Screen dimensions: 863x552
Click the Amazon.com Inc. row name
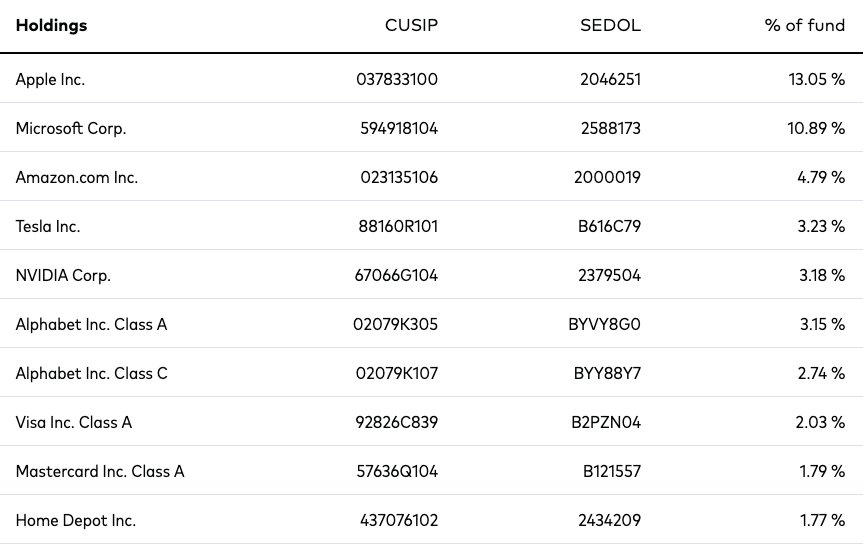[77, 177]
